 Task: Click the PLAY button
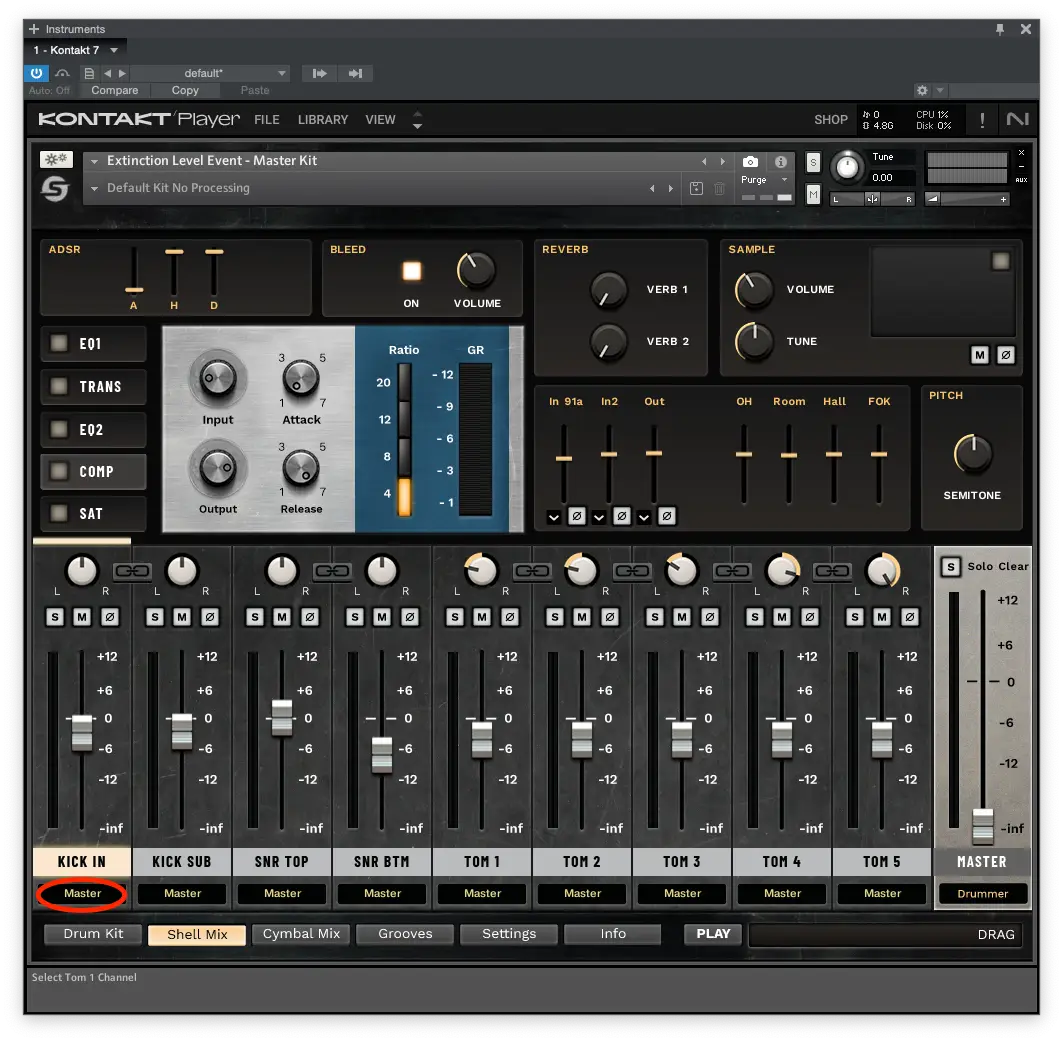[x=713, y=934]
